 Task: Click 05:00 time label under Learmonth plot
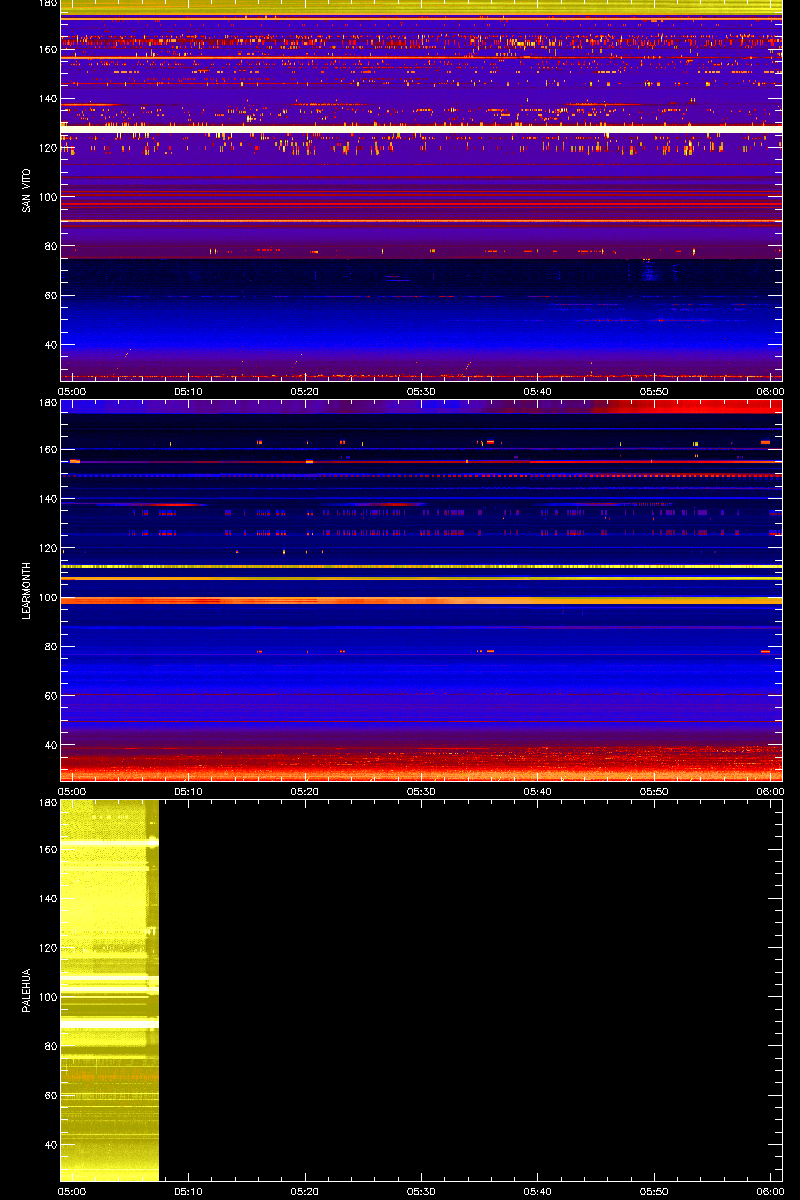73,792
